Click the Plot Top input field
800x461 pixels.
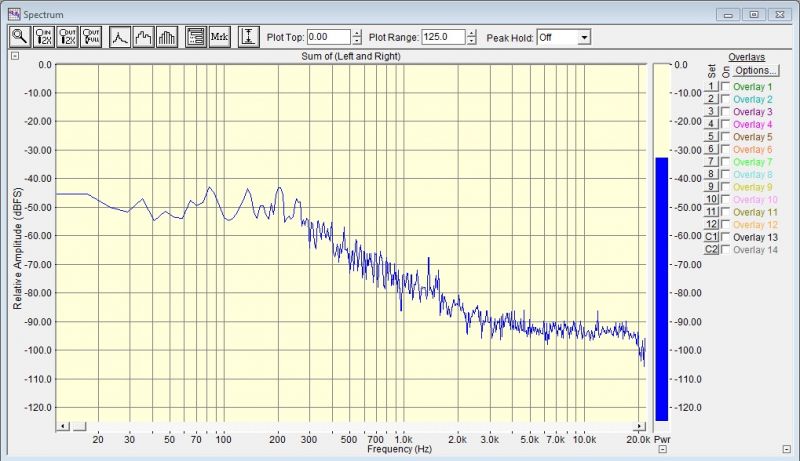(x=329, y=37)
